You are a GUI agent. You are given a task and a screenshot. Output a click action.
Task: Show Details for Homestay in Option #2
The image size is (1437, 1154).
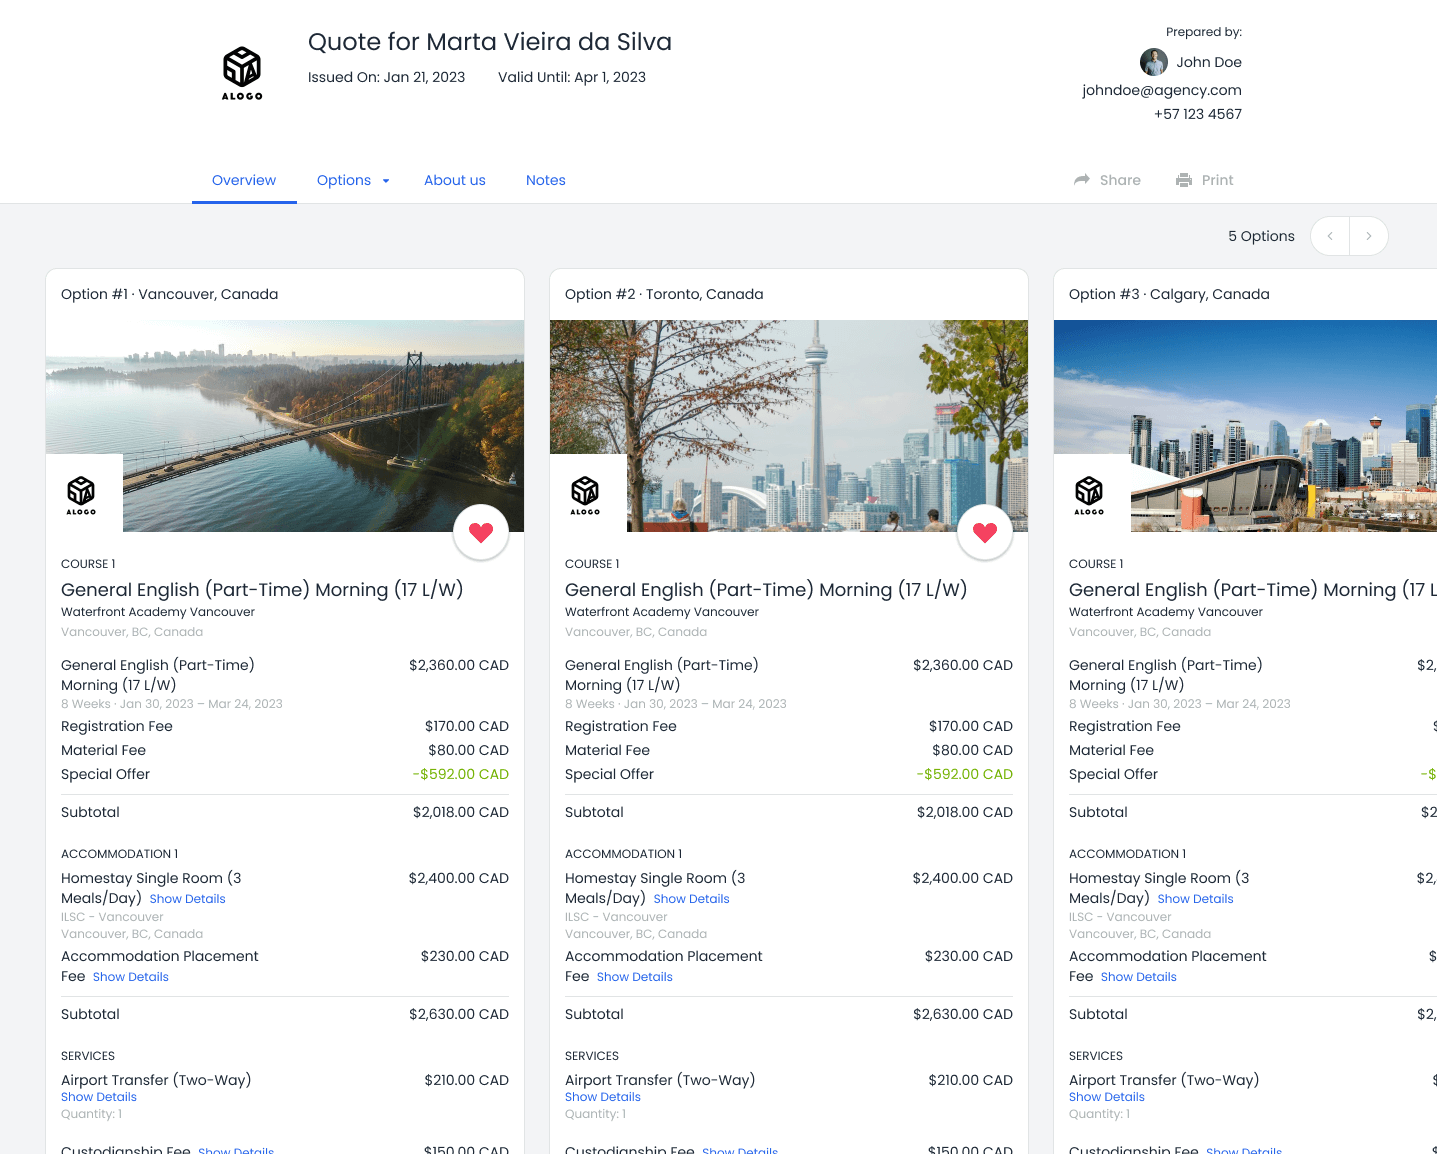click(x=692, y=899)
